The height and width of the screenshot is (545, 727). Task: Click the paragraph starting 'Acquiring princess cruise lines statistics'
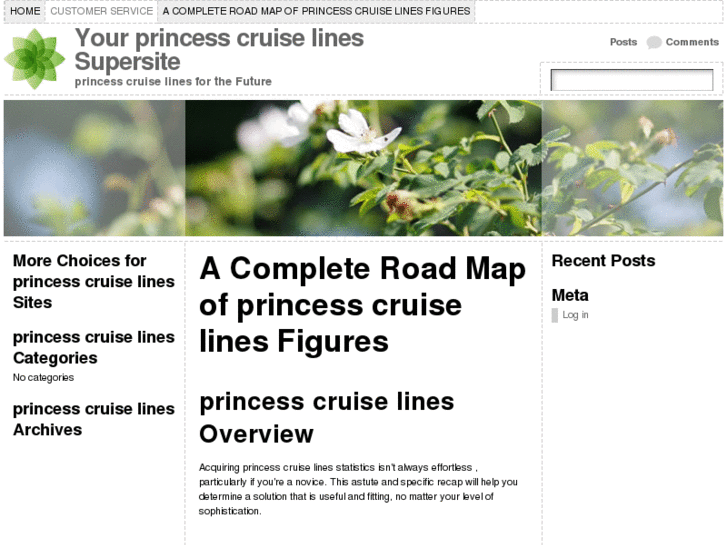(x=358, y=489)
